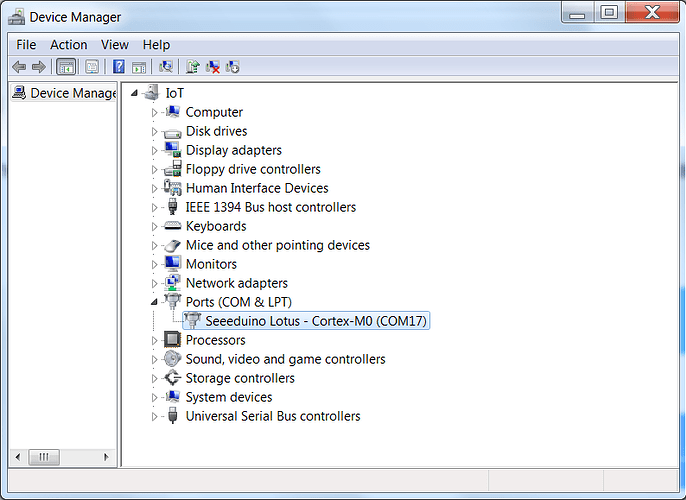Select the Network adapters category
Viewport: 686px width, 500px height.
point(236,283)
